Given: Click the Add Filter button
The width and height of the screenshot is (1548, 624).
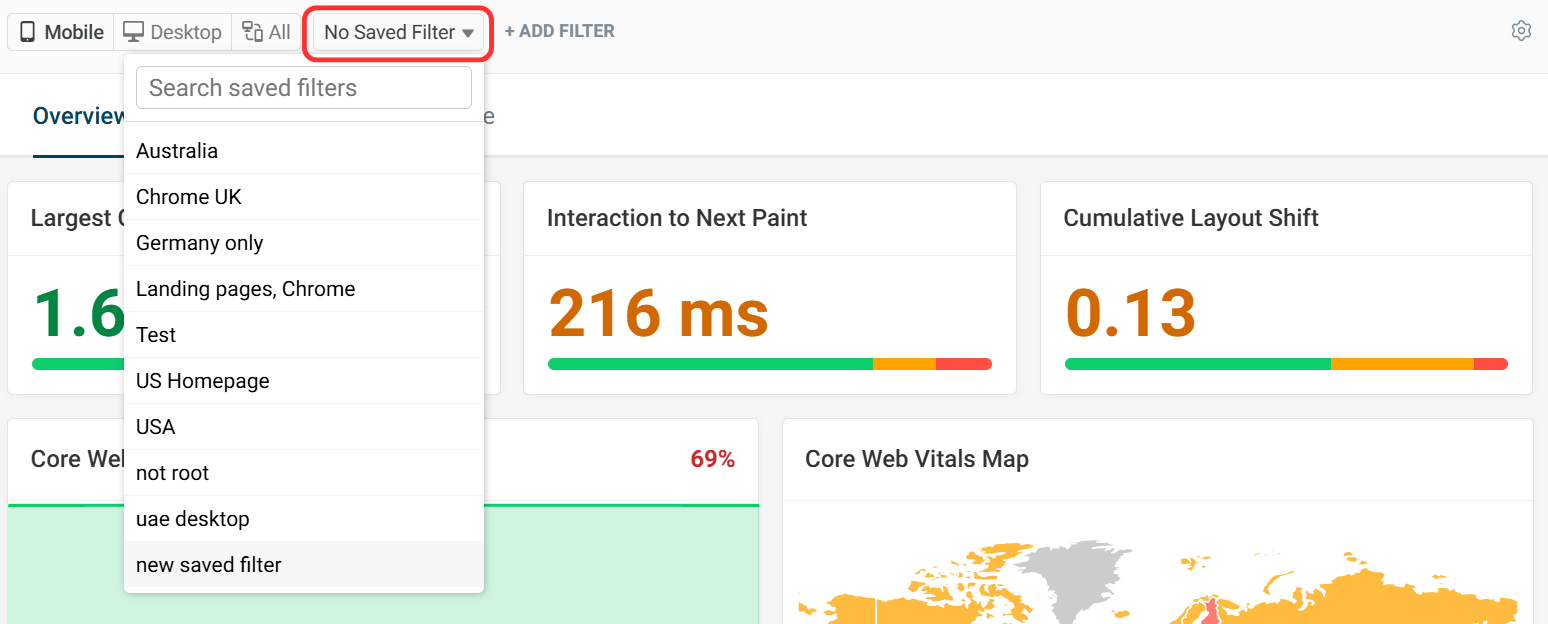Looking at the screenshot, I should [x=559, y=31].
